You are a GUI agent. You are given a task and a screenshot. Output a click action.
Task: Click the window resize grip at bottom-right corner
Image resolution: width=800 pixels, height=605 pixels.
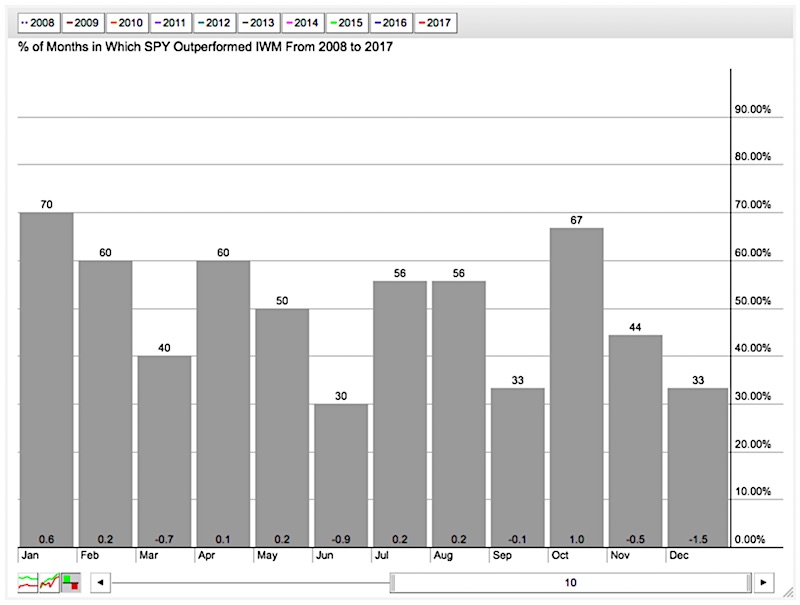788,591
